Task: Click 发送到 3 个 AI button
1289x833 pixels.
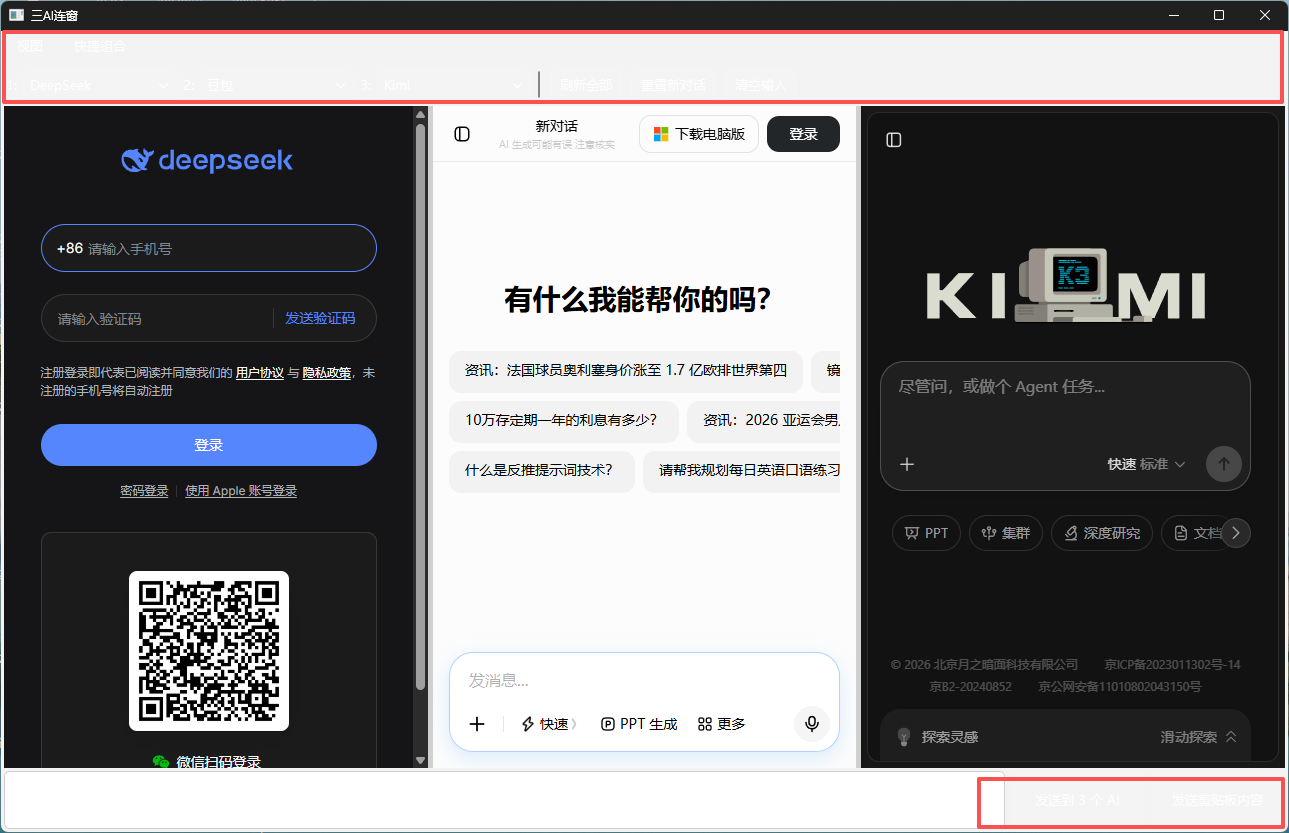Action: tap(1077, 801)
